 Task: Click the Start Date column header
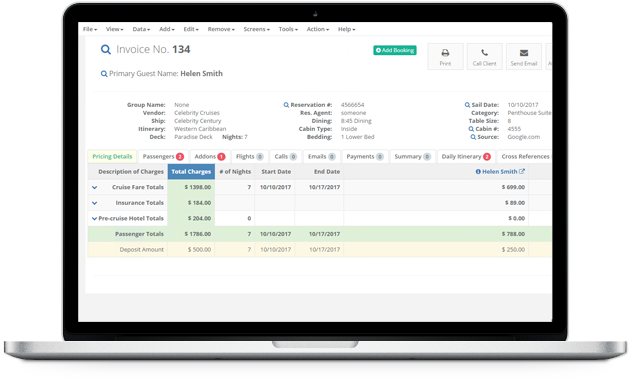tap(276, 172)
